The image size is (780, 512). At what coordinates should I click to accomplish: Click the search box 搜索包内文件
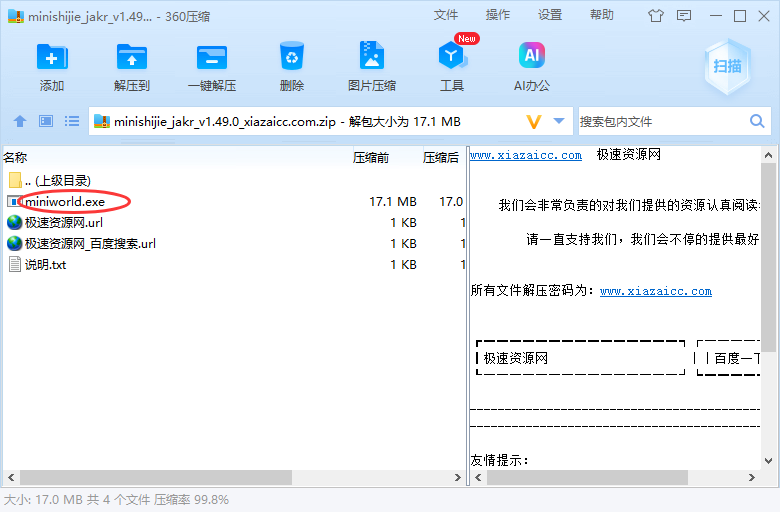662,121
